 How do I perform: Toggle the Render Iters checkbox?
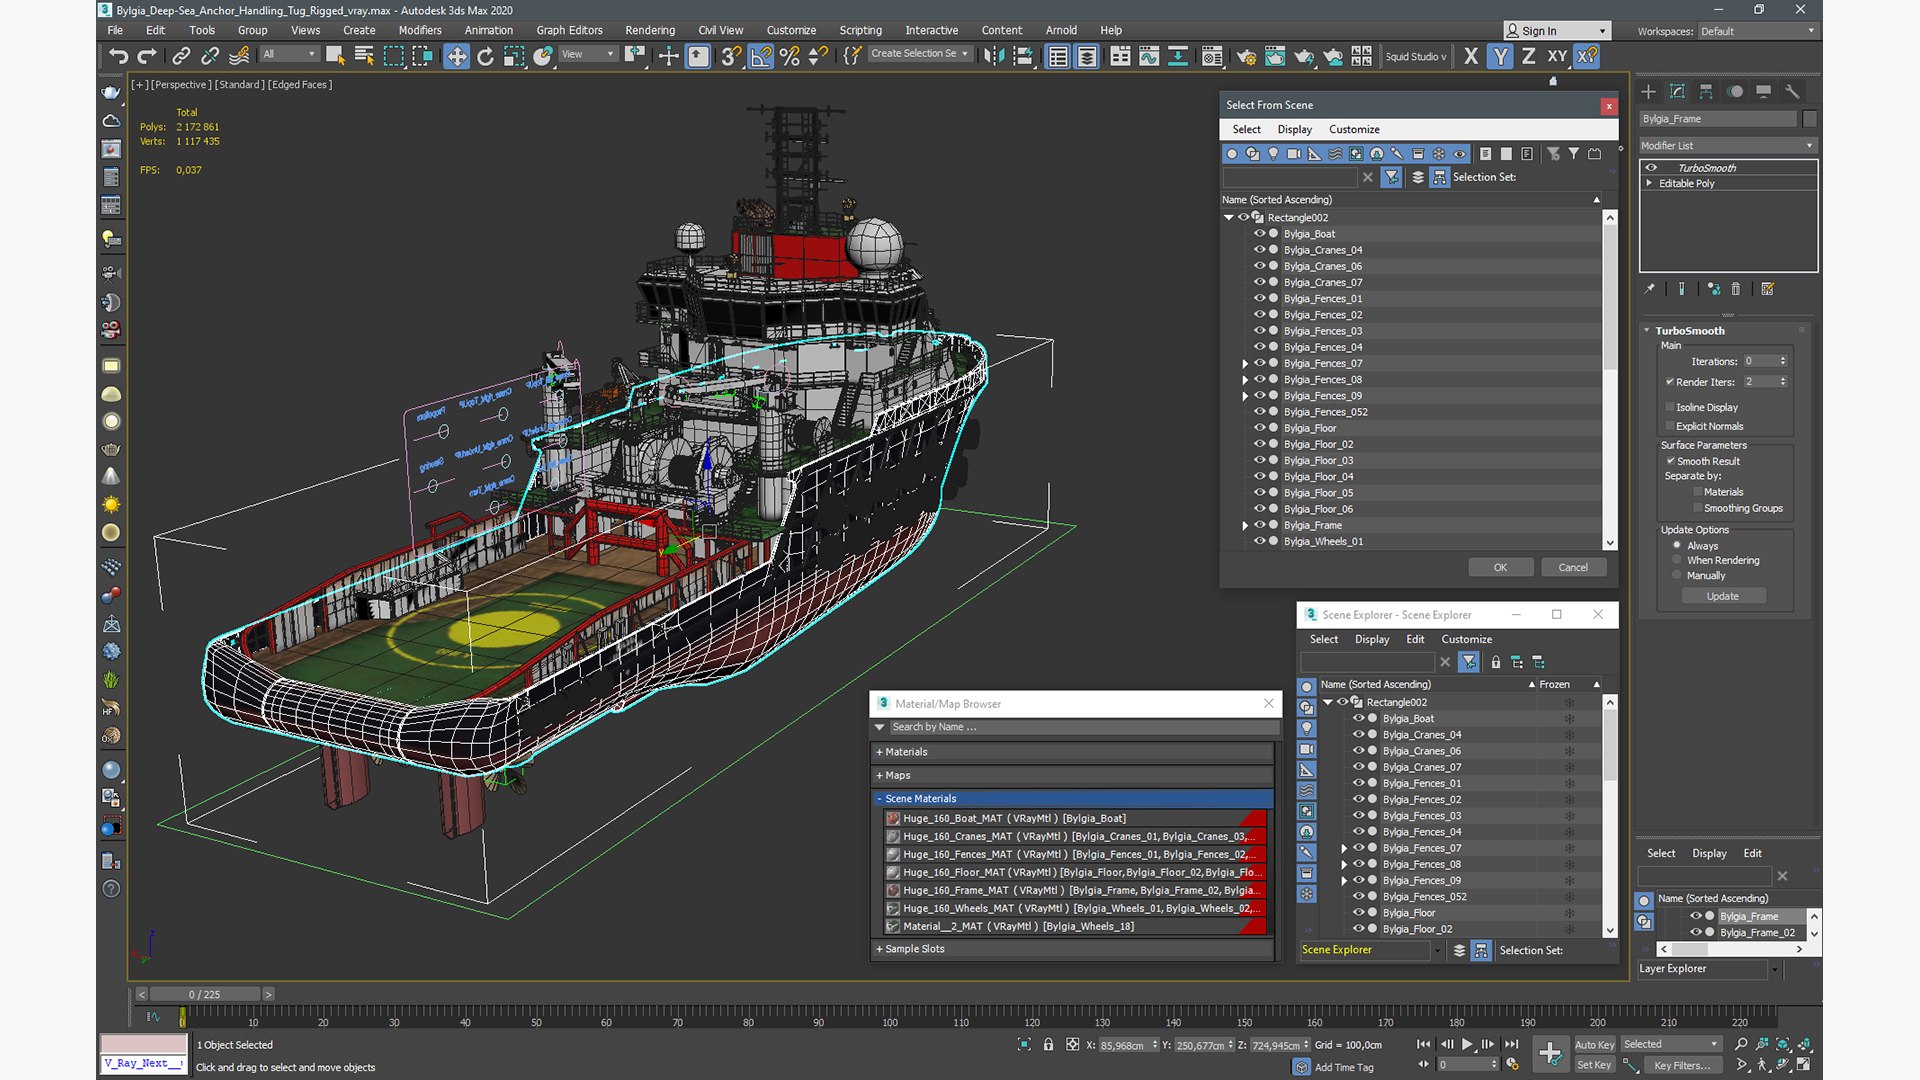point(1669,382)
